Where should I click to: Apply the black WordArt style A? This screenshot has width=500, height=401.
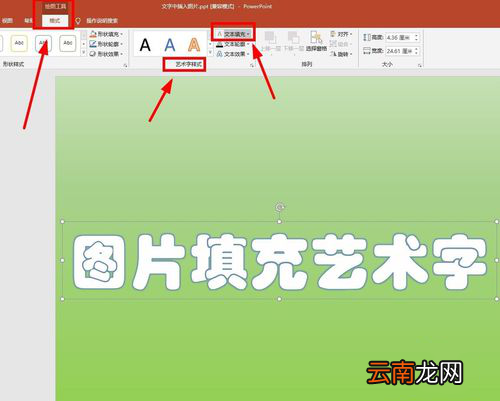[x=145, y=45]
